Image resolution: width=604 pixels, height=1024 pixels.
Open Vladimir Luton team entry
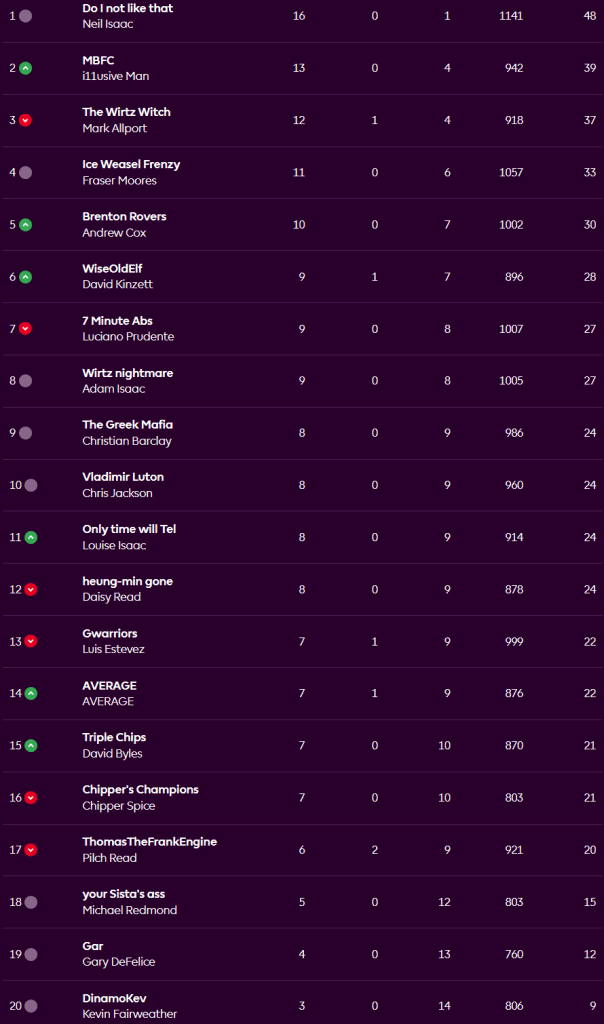pyautogui.click(x=123, y=477)
